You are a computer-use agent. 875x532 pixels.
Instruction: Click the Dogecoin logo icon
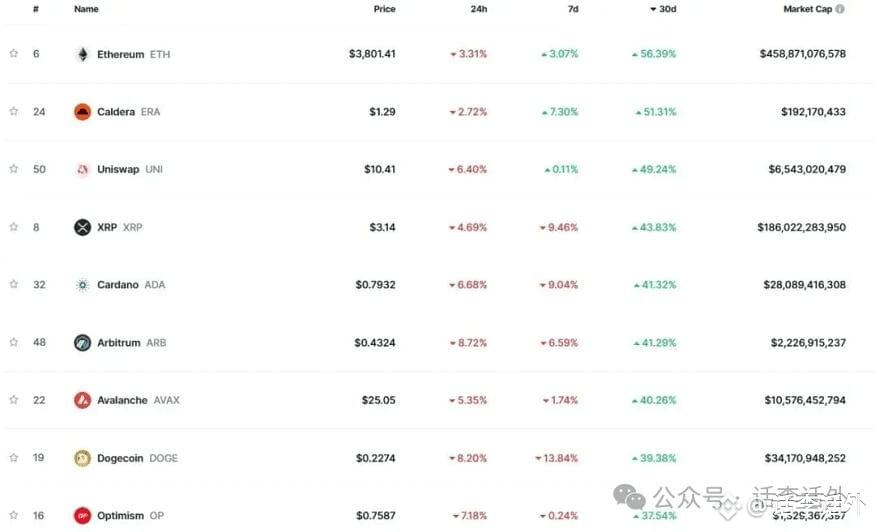(x=83, y=458)
